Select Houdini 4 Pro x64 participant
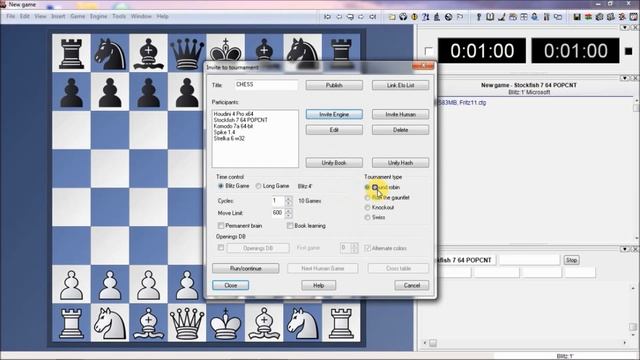640x360 pixels. tap(233, 114)
